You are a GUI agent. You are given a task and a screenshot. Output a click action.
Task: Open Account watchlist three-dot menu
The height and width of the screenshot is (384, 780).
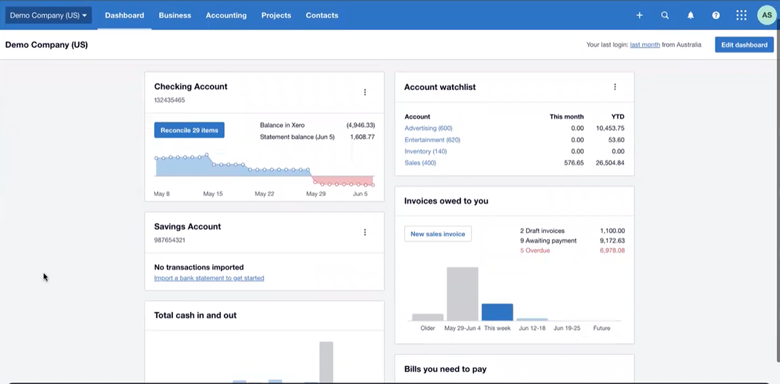[x=615, y=87]
